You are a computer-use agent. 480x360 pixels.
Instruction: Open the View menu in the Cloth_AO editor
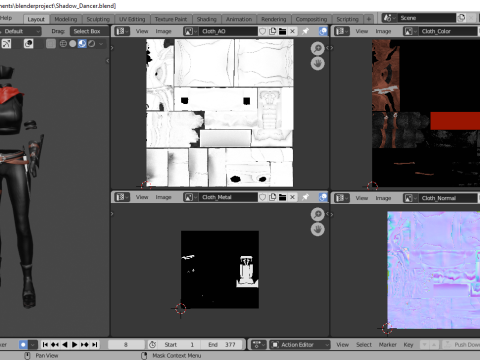(x=142, y=31)
